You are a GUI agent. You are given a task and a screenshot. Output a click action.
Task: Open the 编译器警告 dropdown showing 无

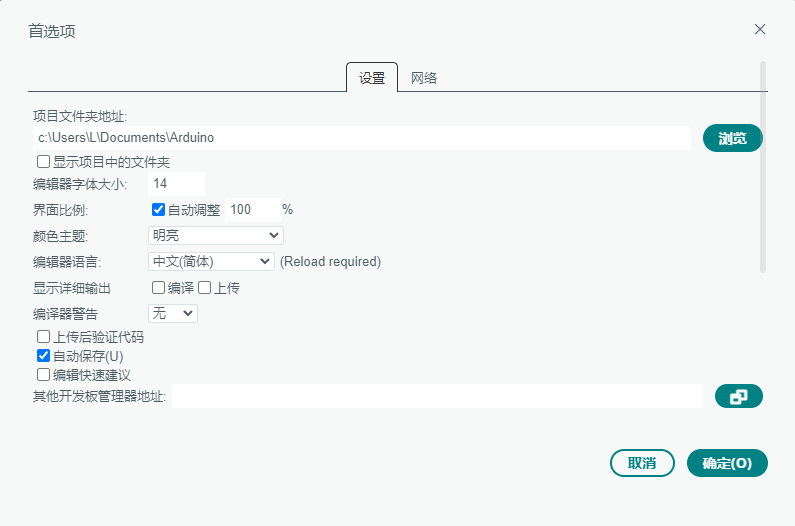(172, 314)
